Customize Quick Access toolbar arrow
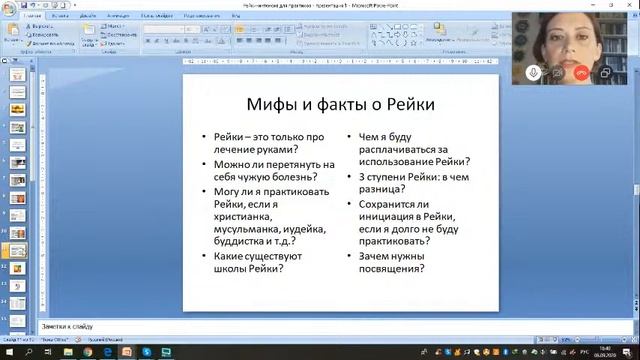 point(75,6)
